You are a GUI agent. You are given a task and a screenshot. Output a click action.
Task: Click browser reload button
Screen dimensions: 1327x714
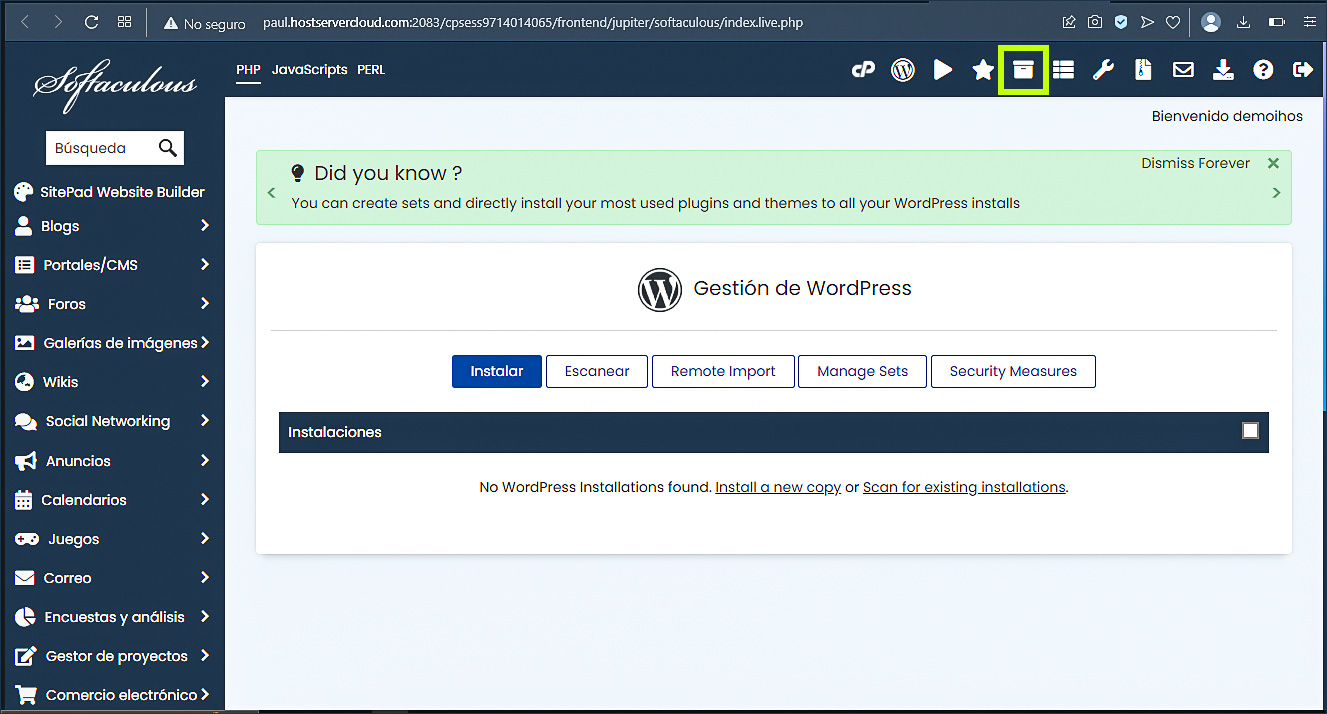click(x=91, y=22)
